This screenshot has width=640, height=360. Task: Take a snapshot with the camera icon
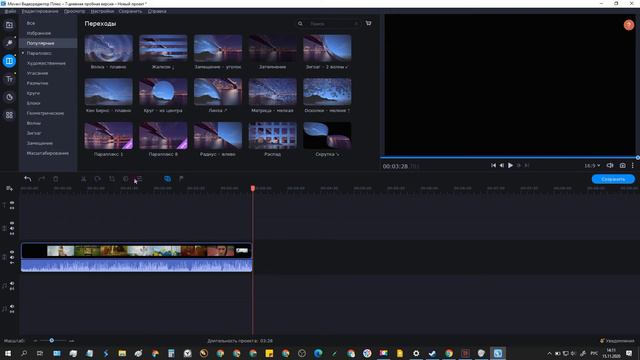[622, 165]
